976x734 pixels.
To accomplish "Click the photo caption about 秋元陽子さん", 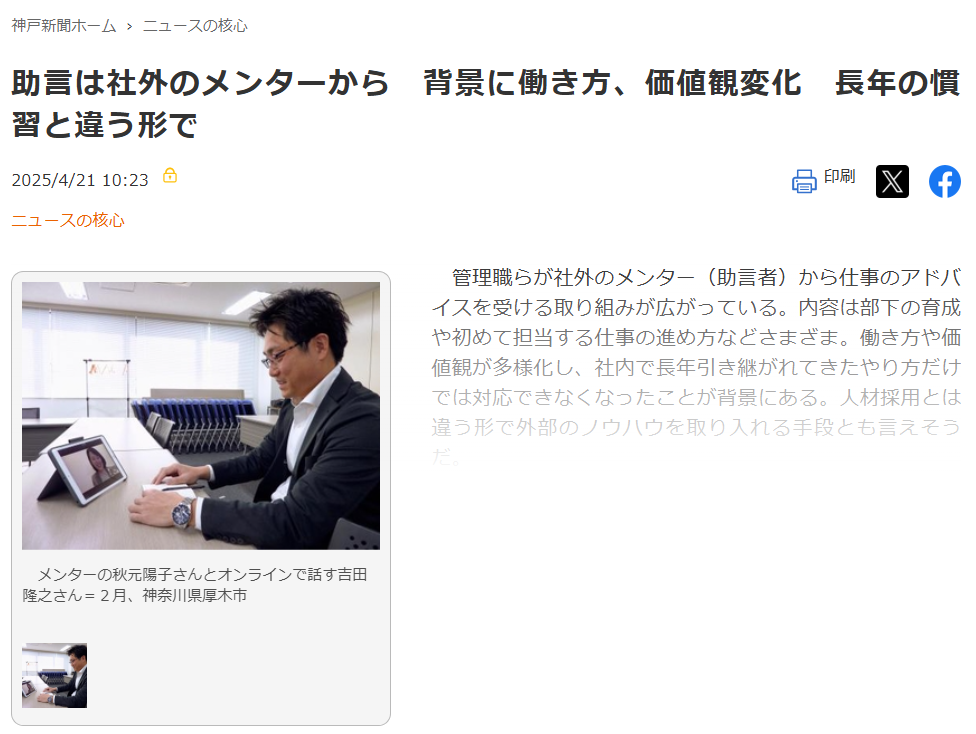I will (195, 585).
